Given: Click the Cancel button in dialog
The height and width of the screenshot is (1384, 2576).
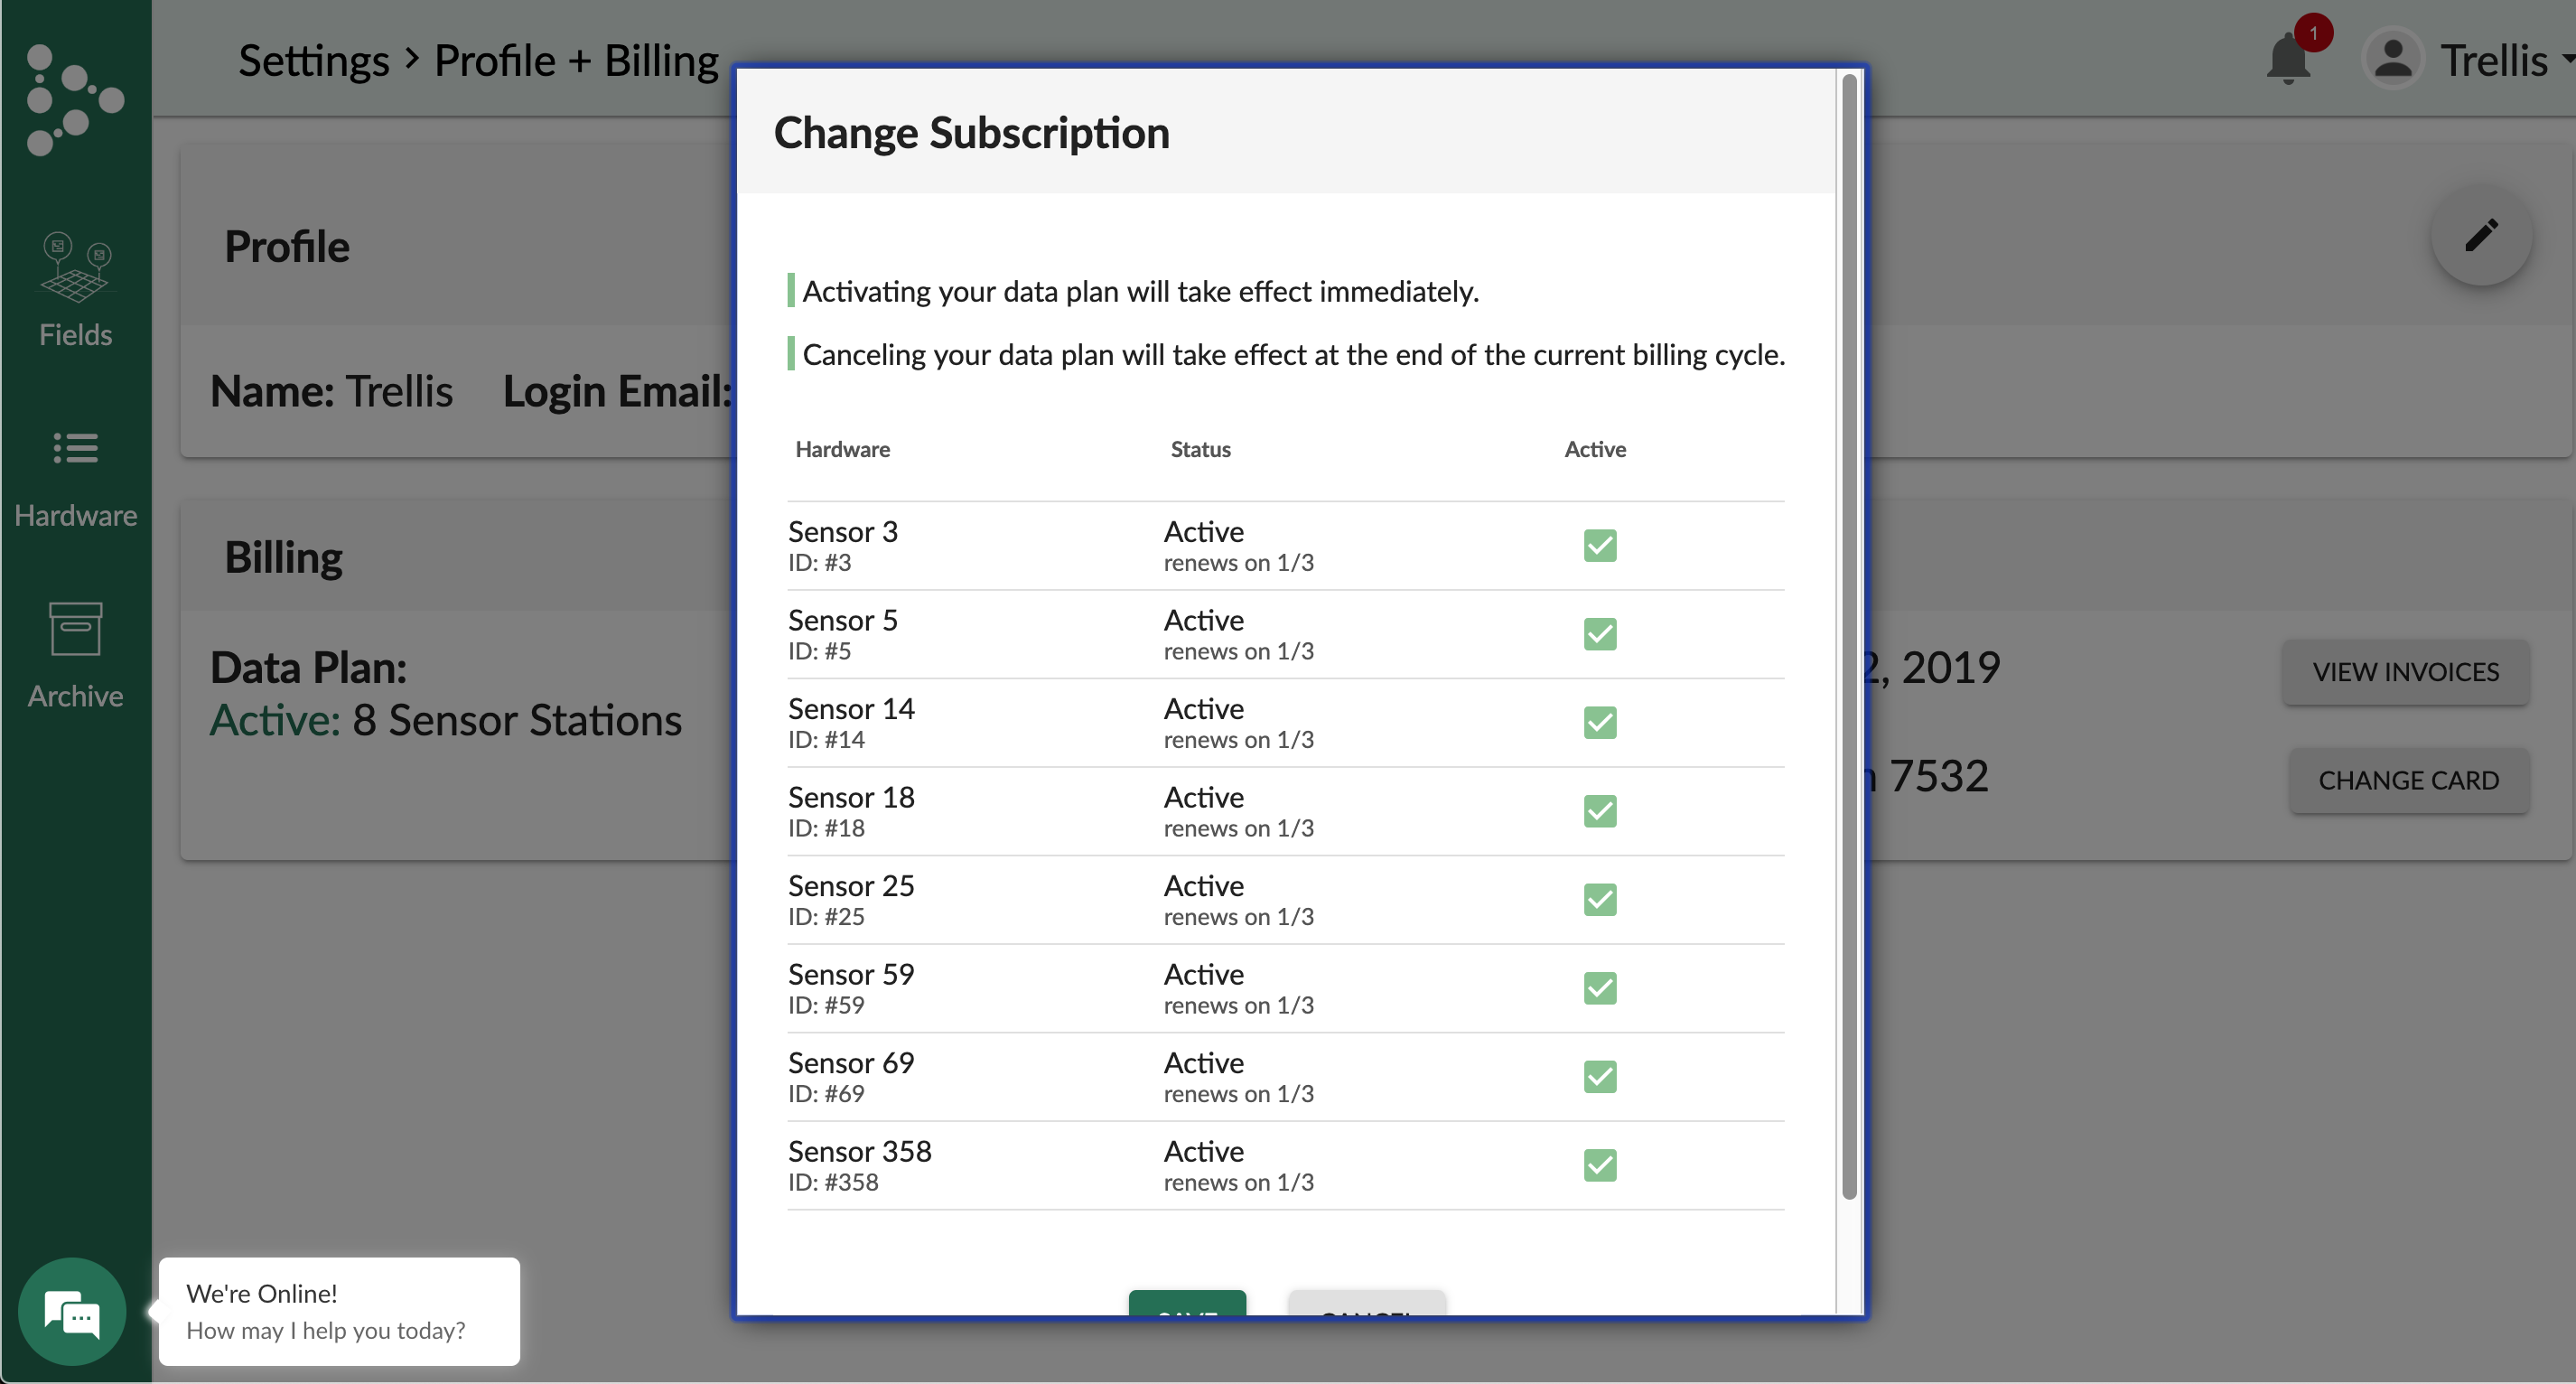Looking at the screenshot, I should click(1366, 1303).
